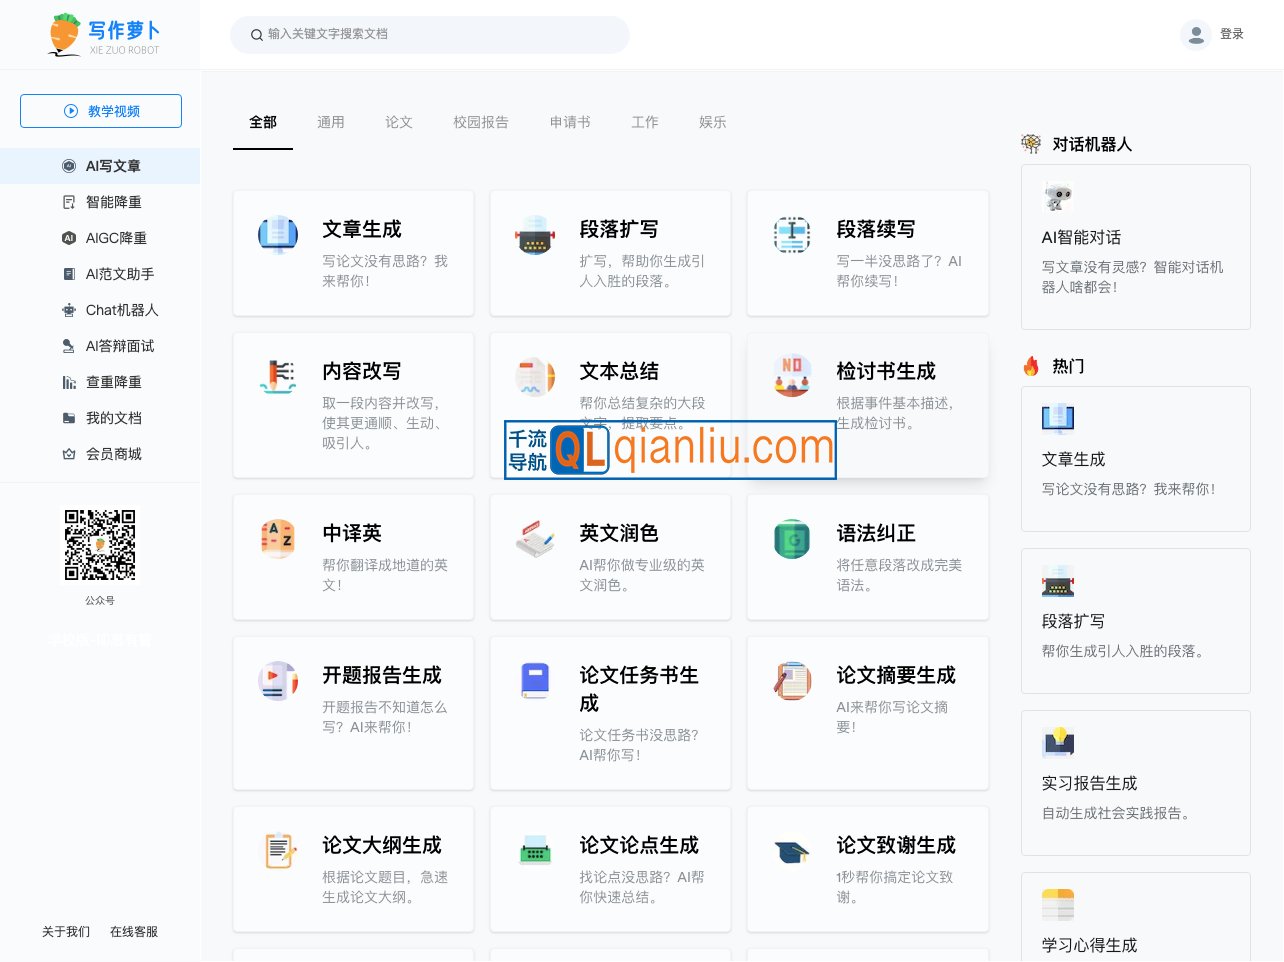Viewport: 1284px width, 962px height.
Task: Click the 内容改写 pencil icon
Action: click(277, 377)
